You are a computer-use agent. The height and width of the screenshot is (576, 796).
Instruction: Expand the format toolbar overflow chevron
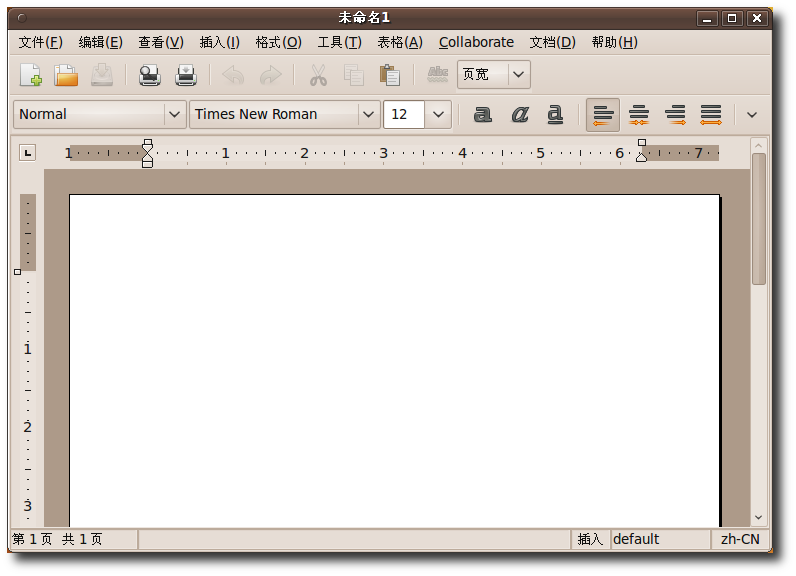pos(752,115)
